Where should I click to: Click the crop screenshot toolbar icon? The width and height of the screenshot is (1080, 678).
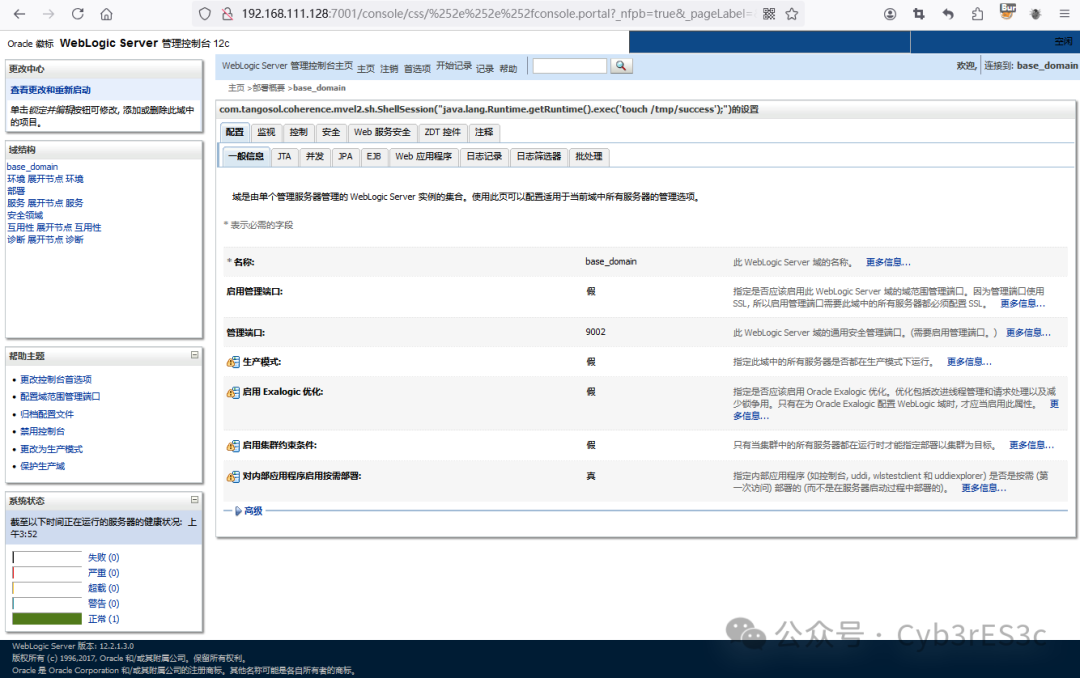click(x=919, y=14)
